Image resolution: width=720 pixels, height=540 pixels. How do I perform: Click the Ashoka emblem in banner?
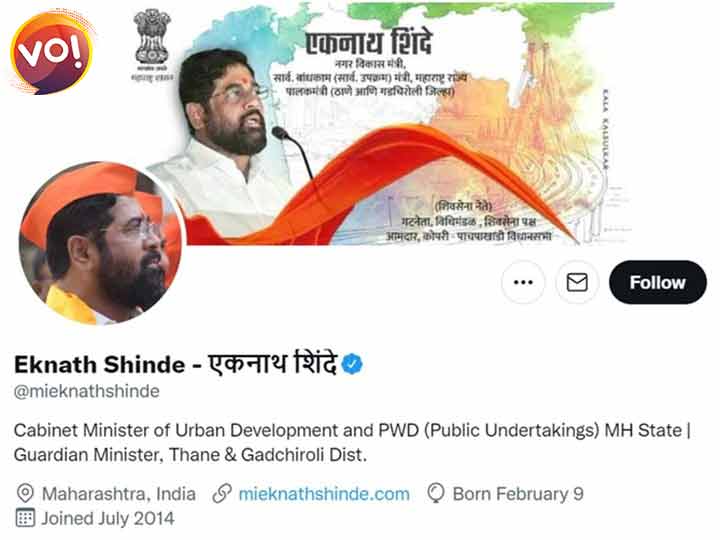(x=152, y=45)
